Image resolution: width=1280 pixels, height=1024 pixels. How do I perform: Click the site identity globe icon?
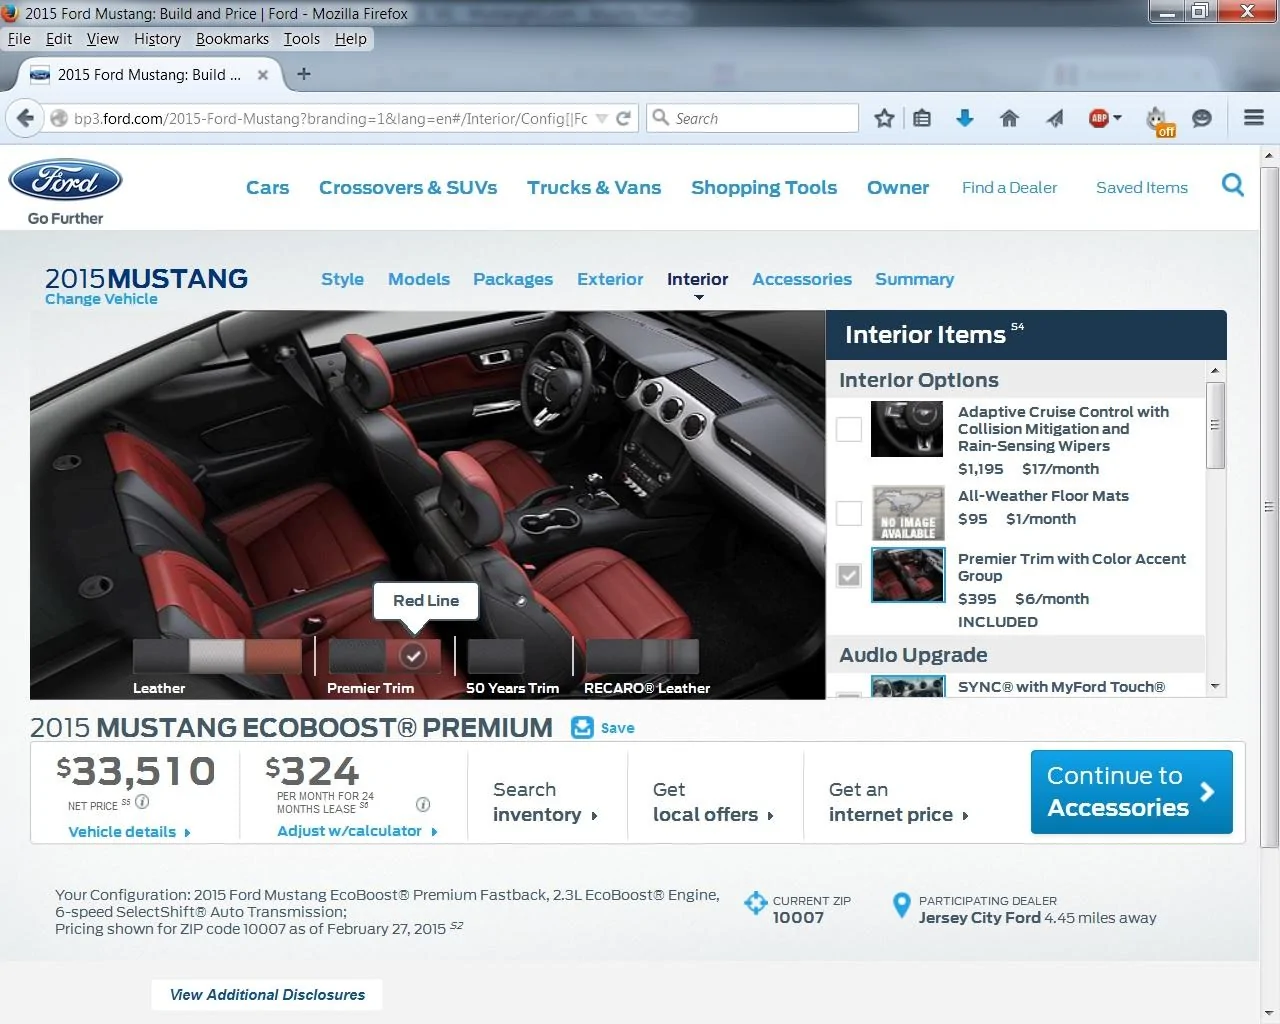[59, 118]
